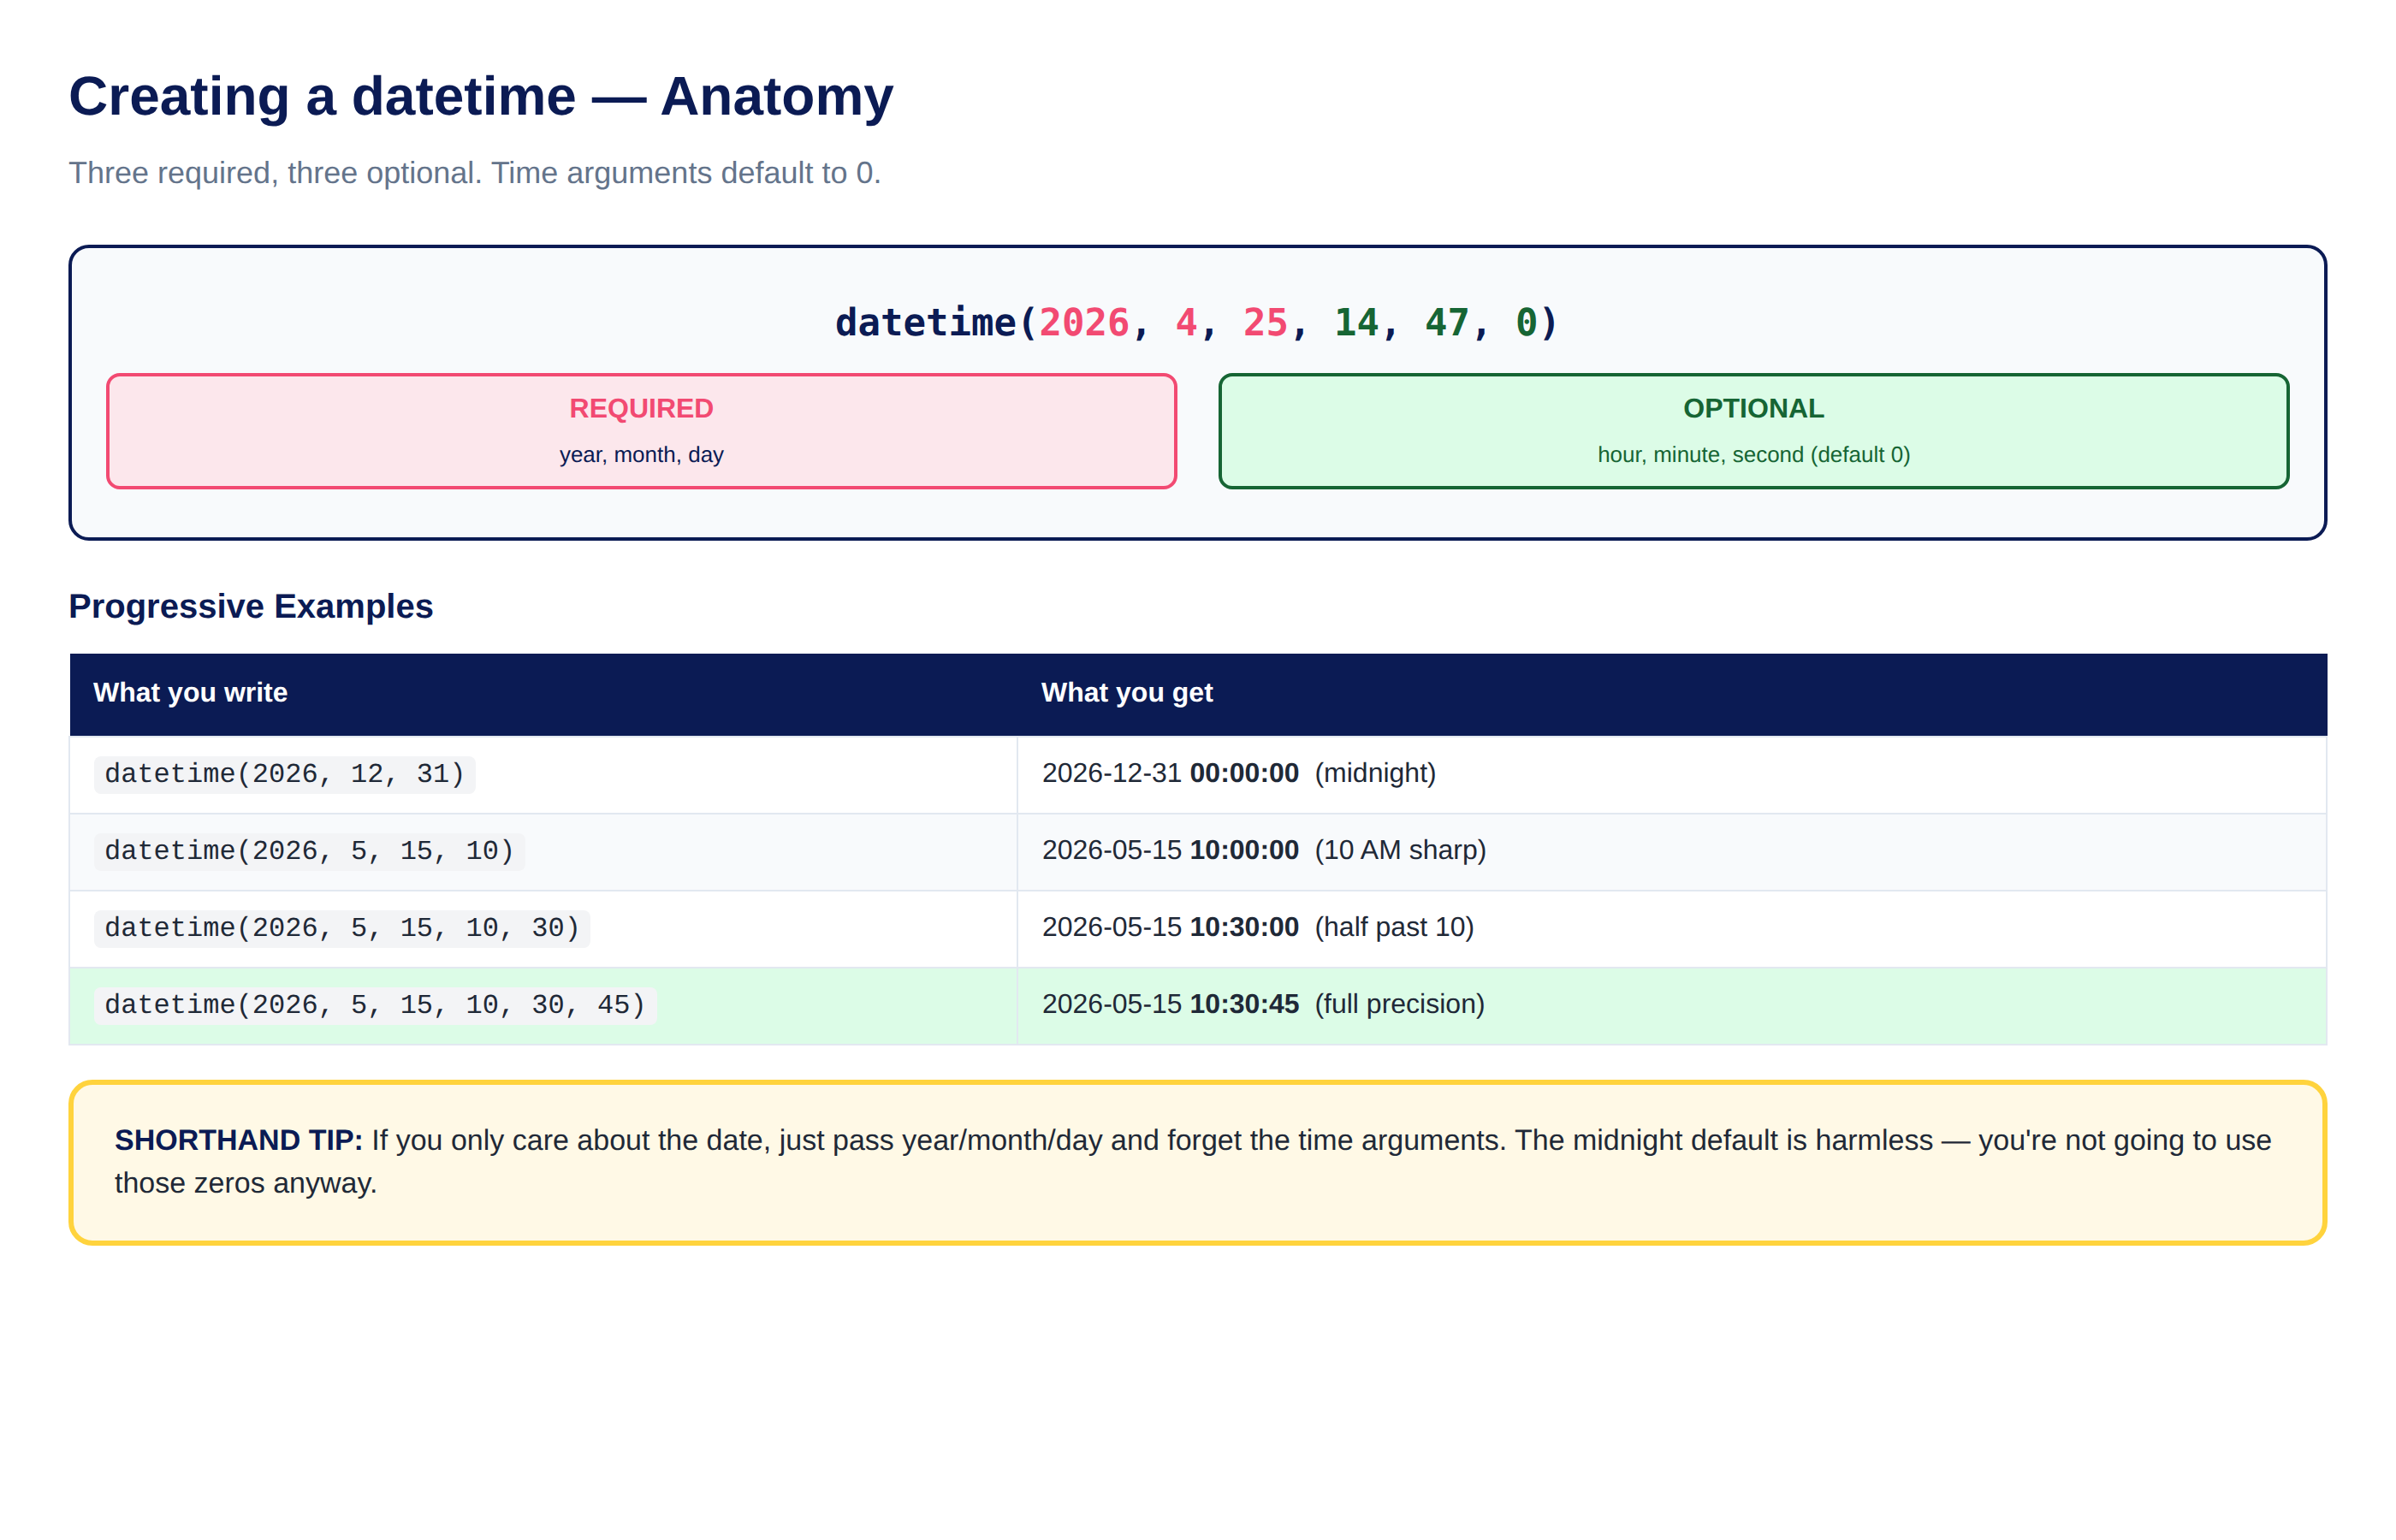Click the green hour value 14 in signature
Image resolution: width=2396 pixels, height=1540 pixels.
point(1356,323)
